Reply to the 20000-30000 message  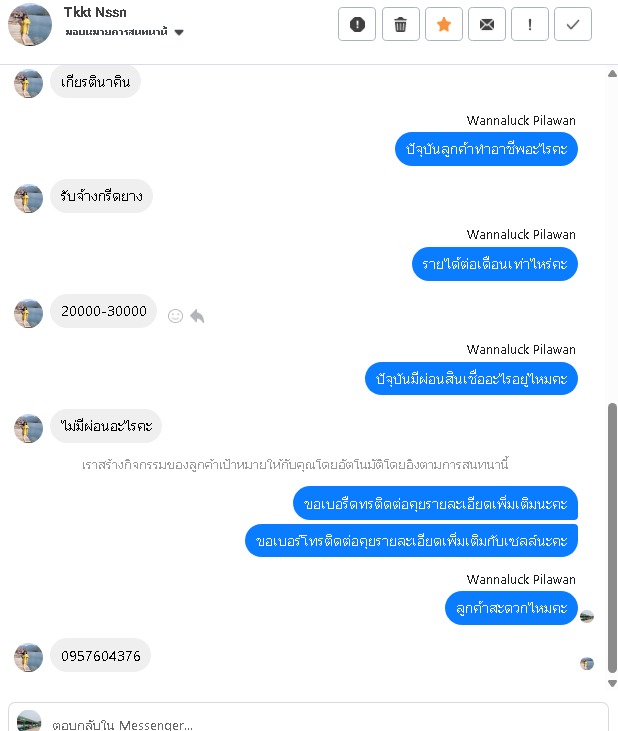coord(197,316)
